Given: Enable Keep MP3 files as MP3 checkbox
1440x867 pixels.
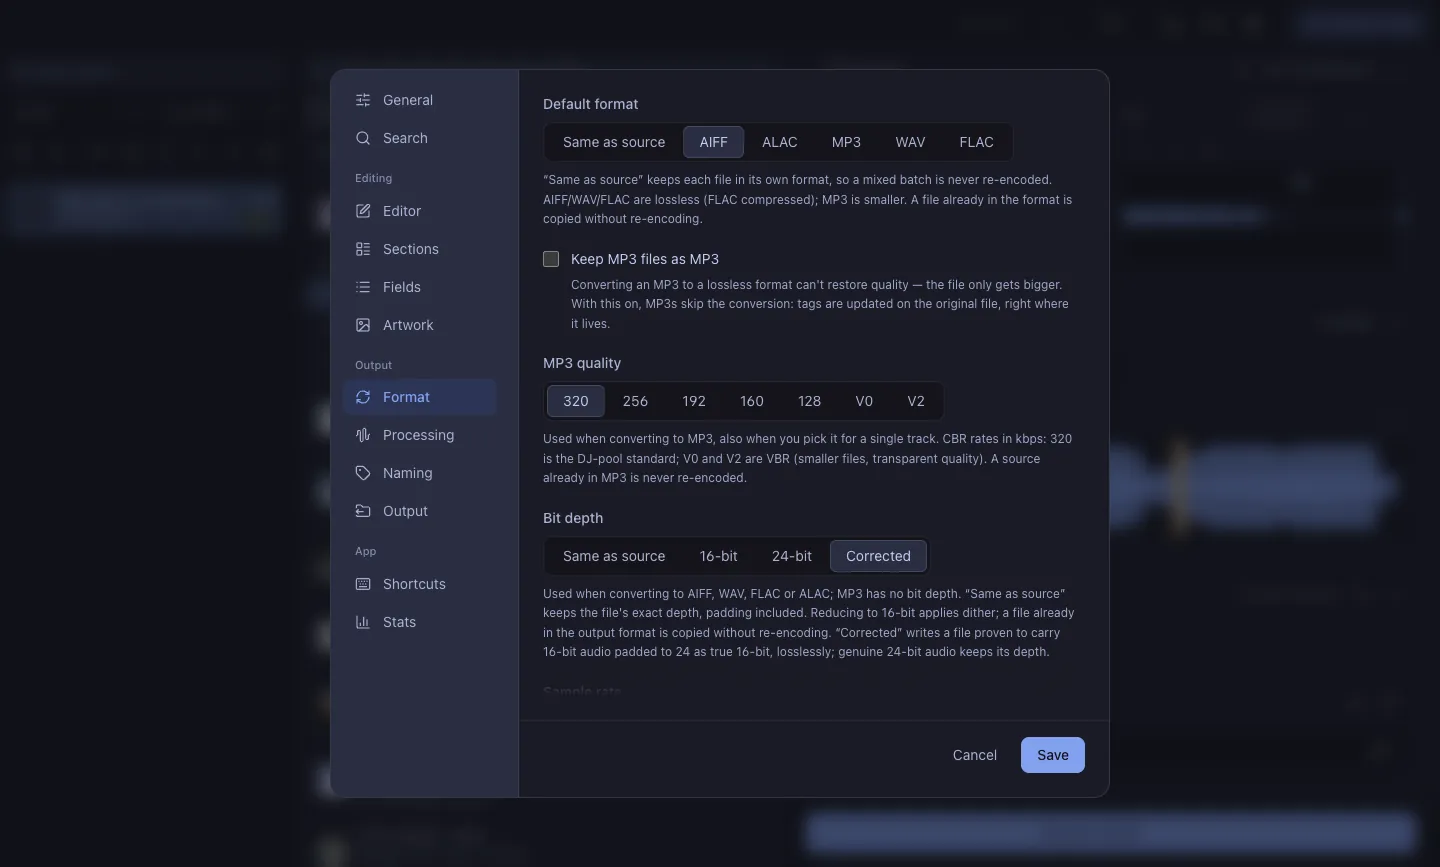Looking at the screenshot, I should [x=551, y=259].
